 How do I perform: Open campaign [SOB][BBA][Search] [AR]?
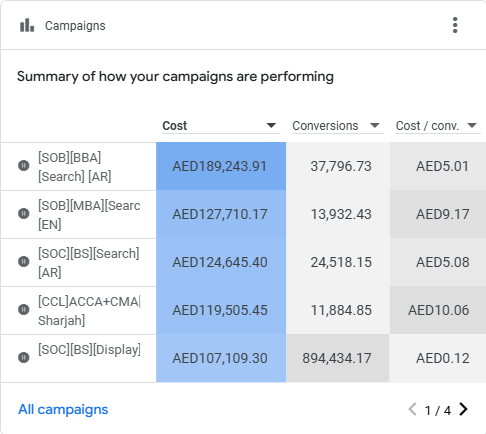click(x=75, y=167)
